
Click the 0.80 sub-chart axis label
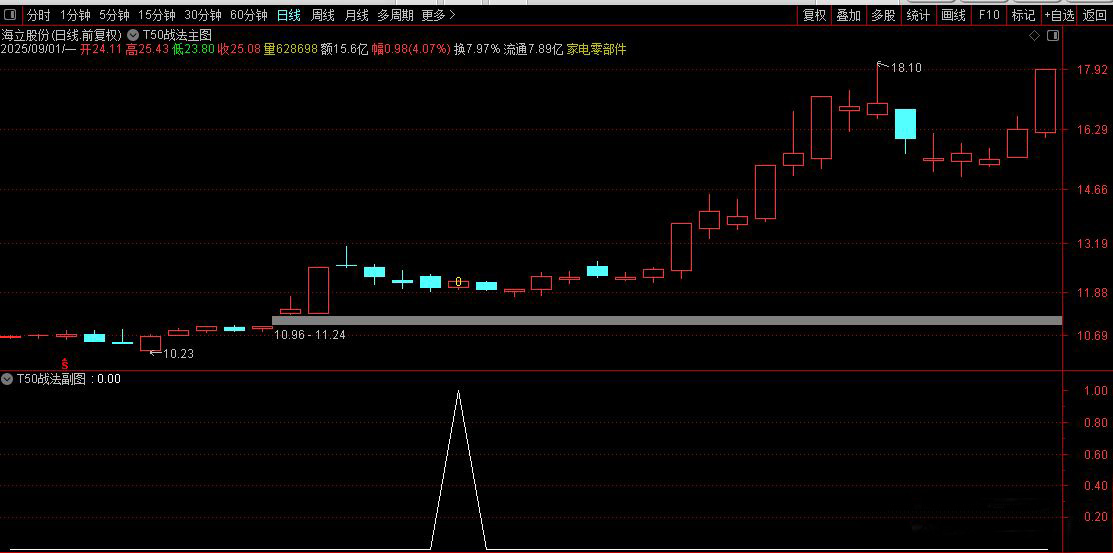pyautogui.click(x=1096, y=422)
